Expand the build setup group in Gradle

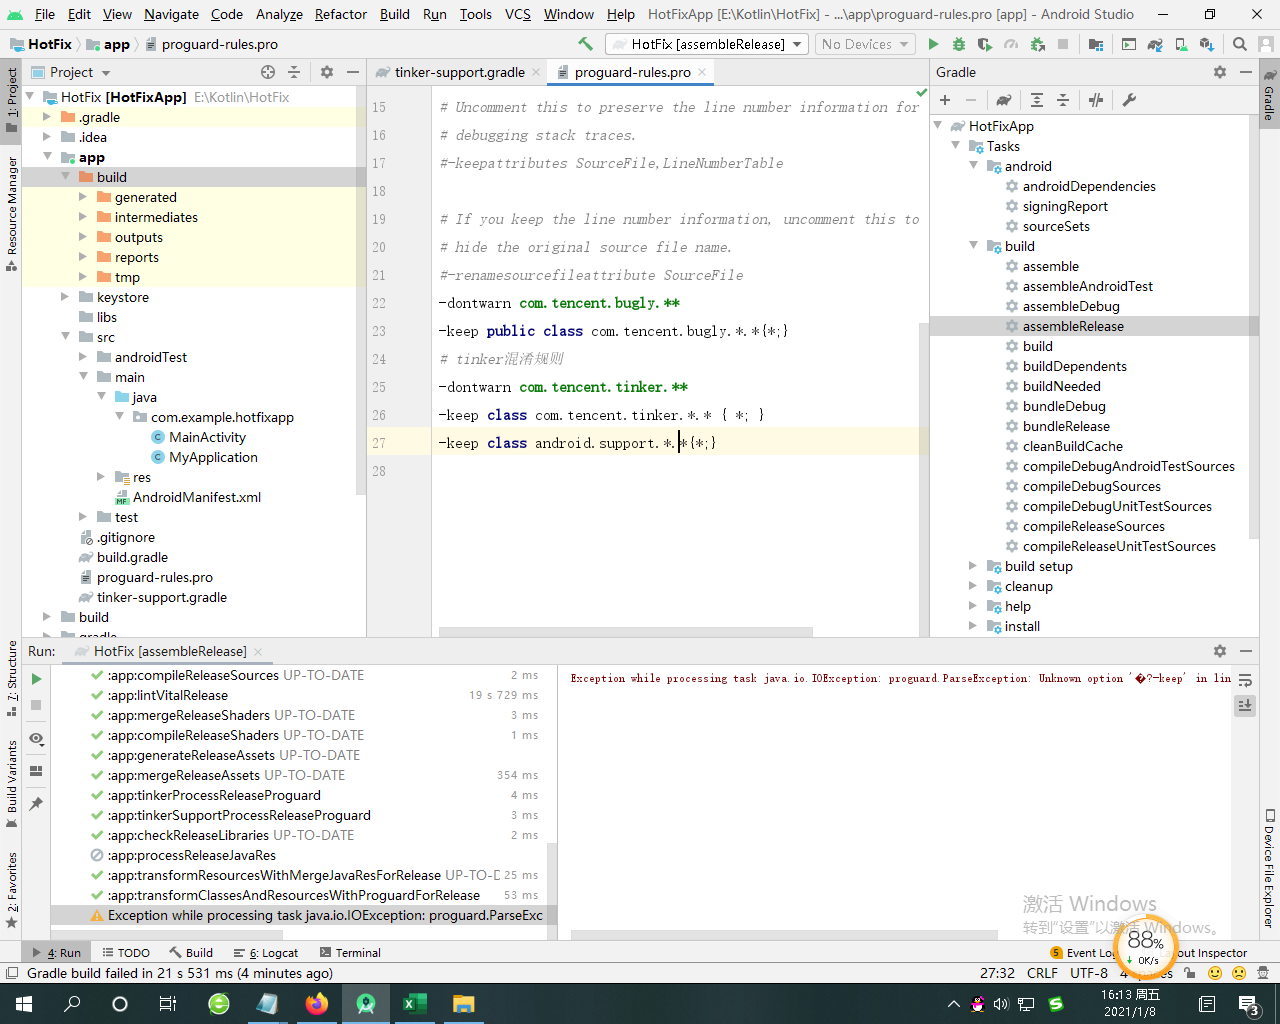click(x=973, y=566)
